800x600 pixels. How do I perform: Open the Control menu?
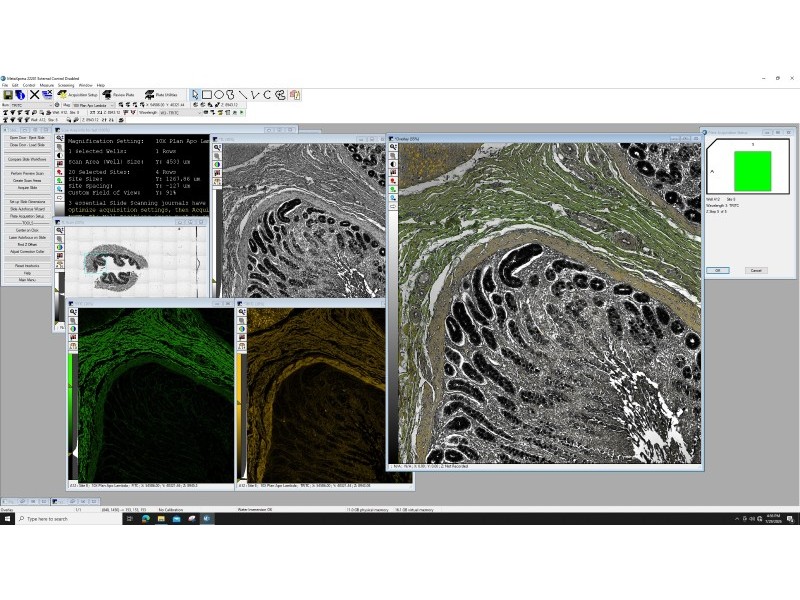[x=29, y=85]
